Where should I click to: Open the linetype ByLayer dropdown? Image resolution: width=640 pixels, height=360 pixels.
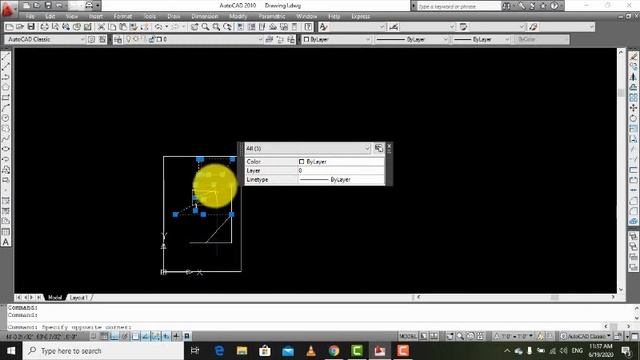[411, 39]
